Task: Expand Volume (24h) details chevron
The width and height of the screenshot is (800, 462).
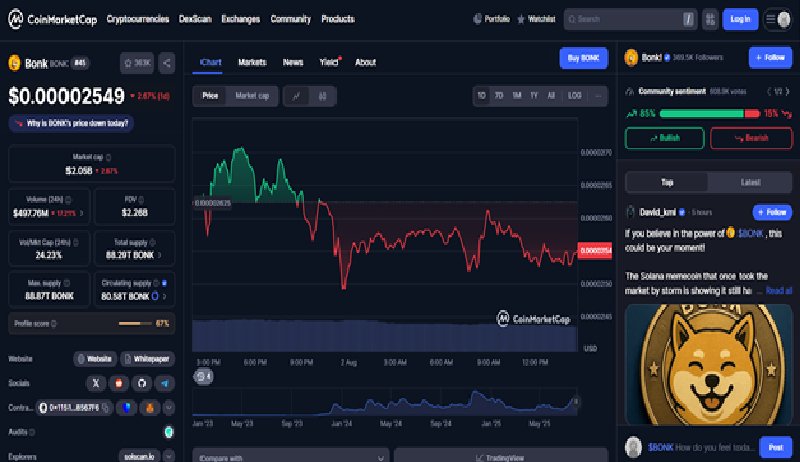Action: coord(82,213)
